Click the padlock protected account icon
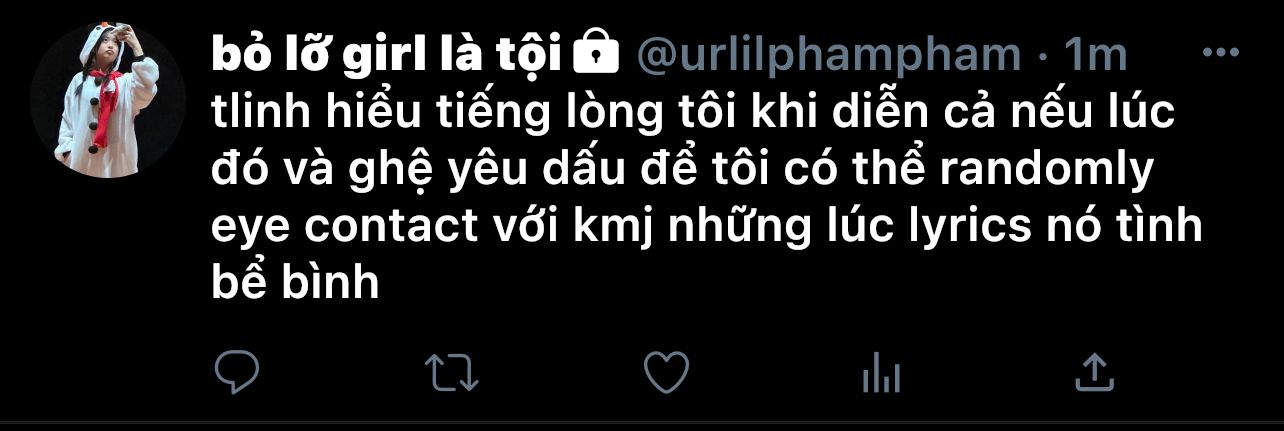 597,53
